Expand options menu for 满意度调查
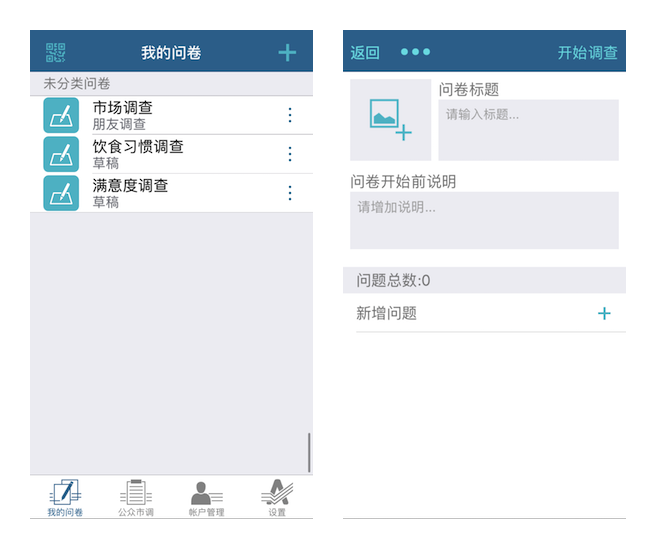 click(x=290, y=193)
